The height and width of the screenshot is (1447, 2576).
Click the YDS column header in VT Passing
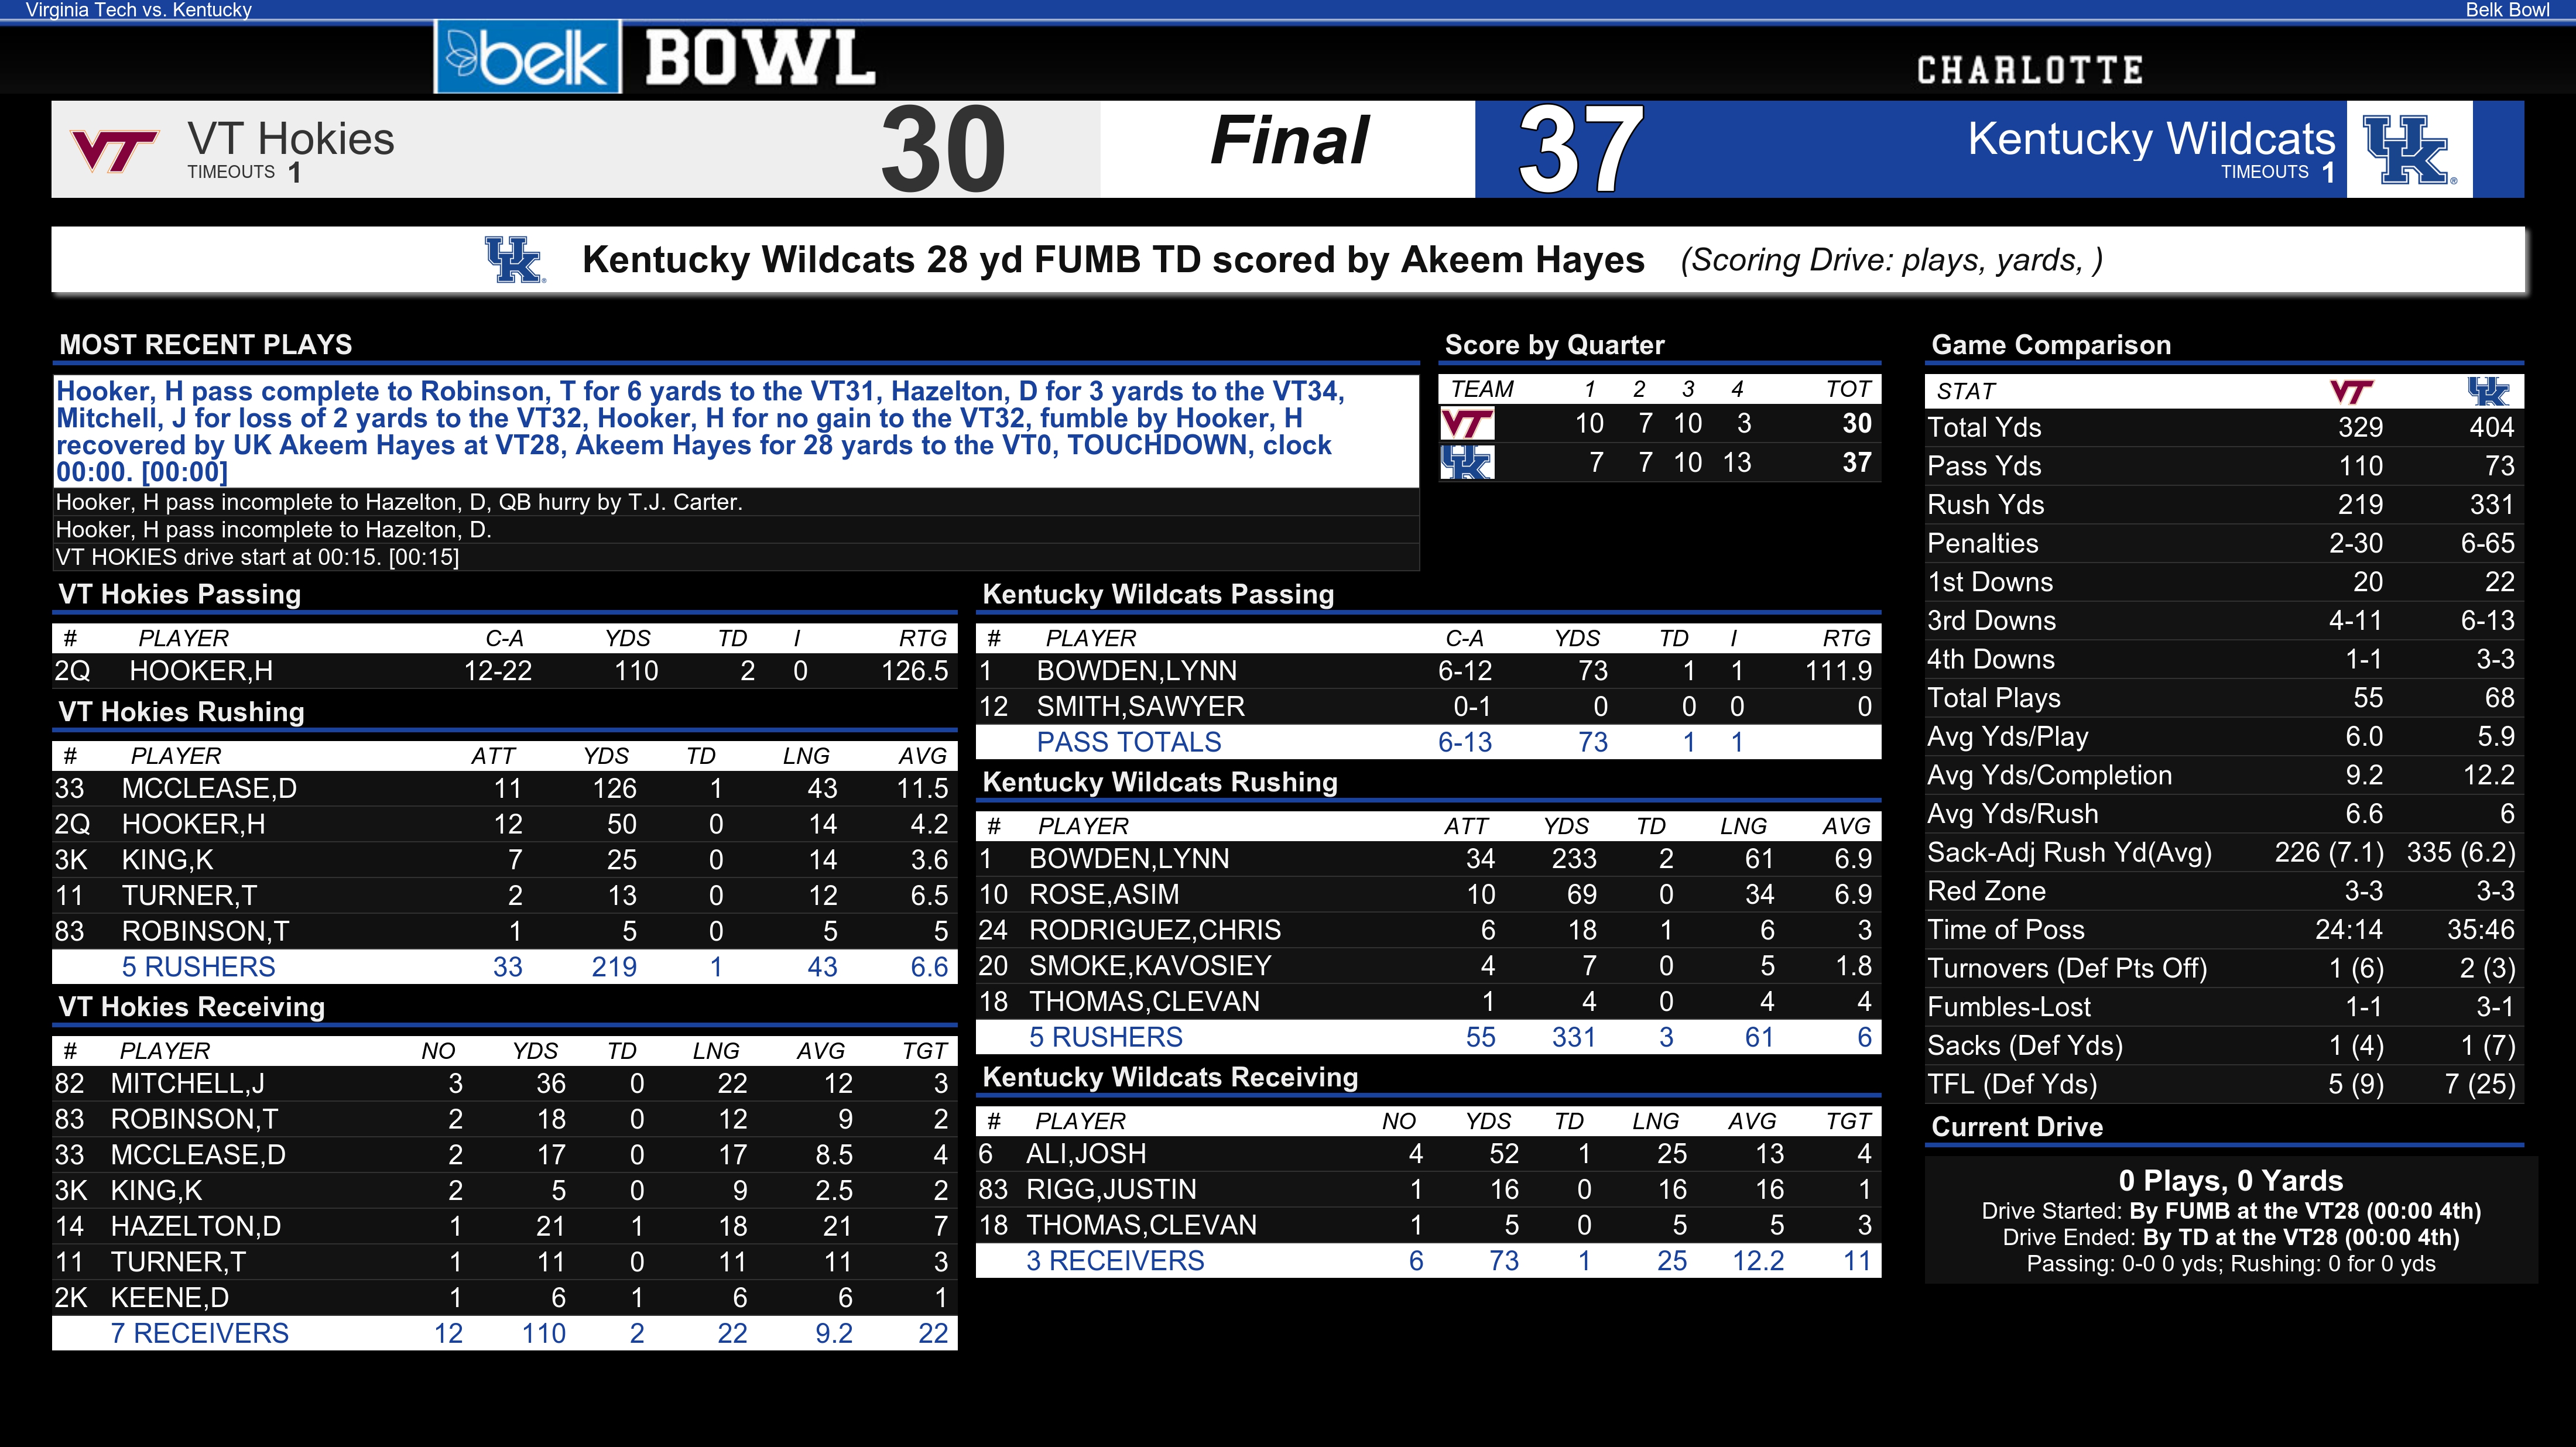628,638
